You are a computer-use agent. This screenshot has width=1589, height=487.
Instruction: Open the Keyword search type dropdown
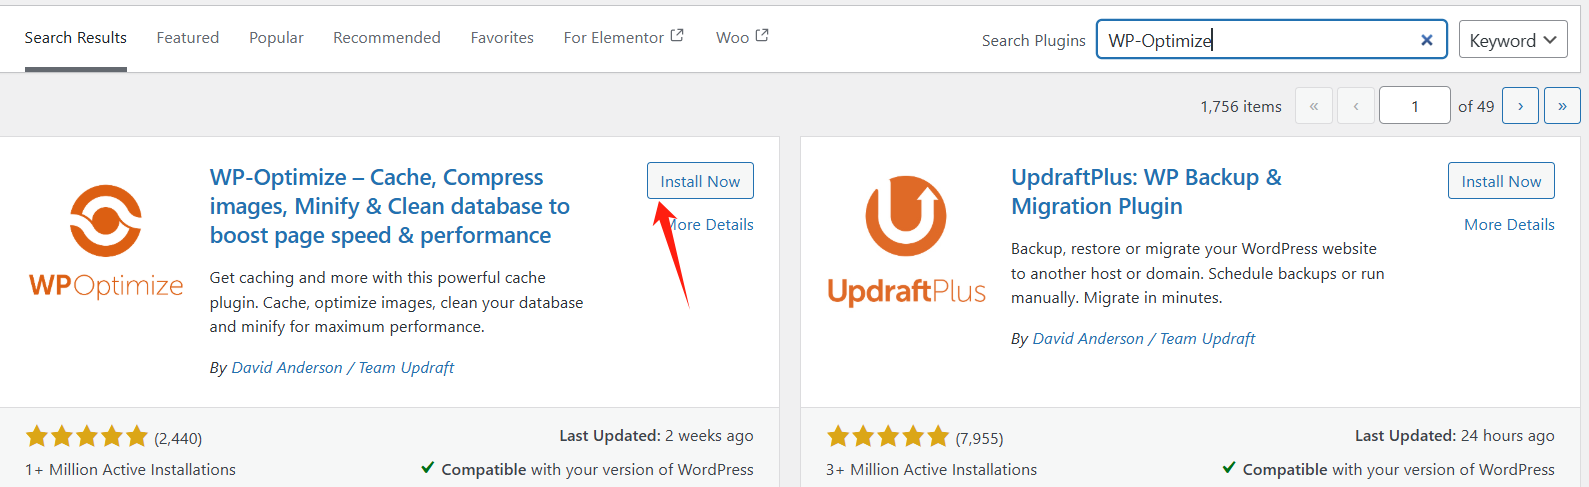(1512, 40)
